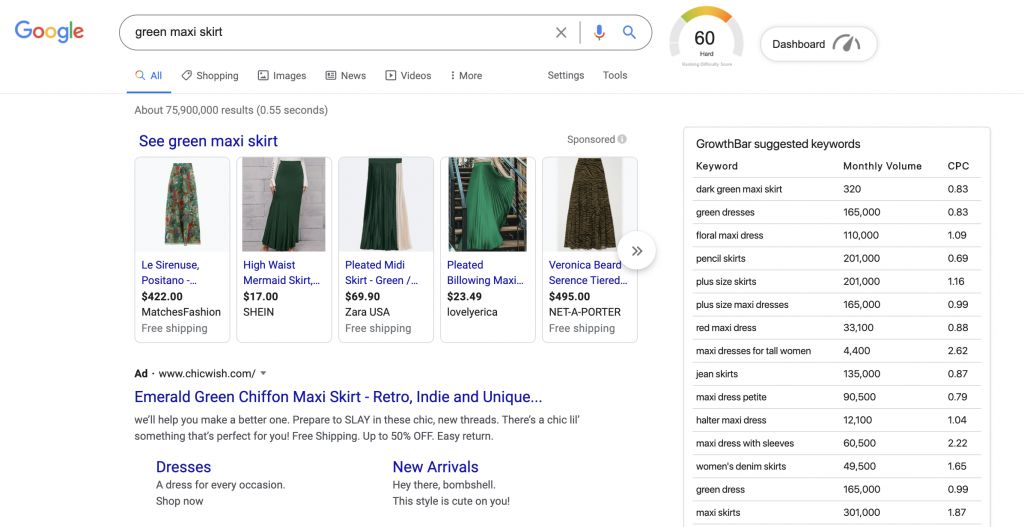The width and height of the screenshot is (1024, 527).
Task: Open the Veronica Beard Serence Tiered link
Action: 588,273
